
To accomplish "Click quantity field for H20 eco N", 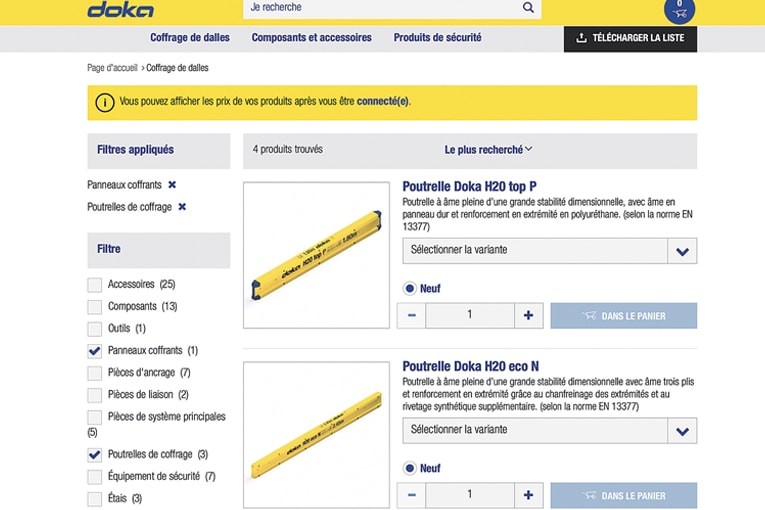I will pos(470,495).
